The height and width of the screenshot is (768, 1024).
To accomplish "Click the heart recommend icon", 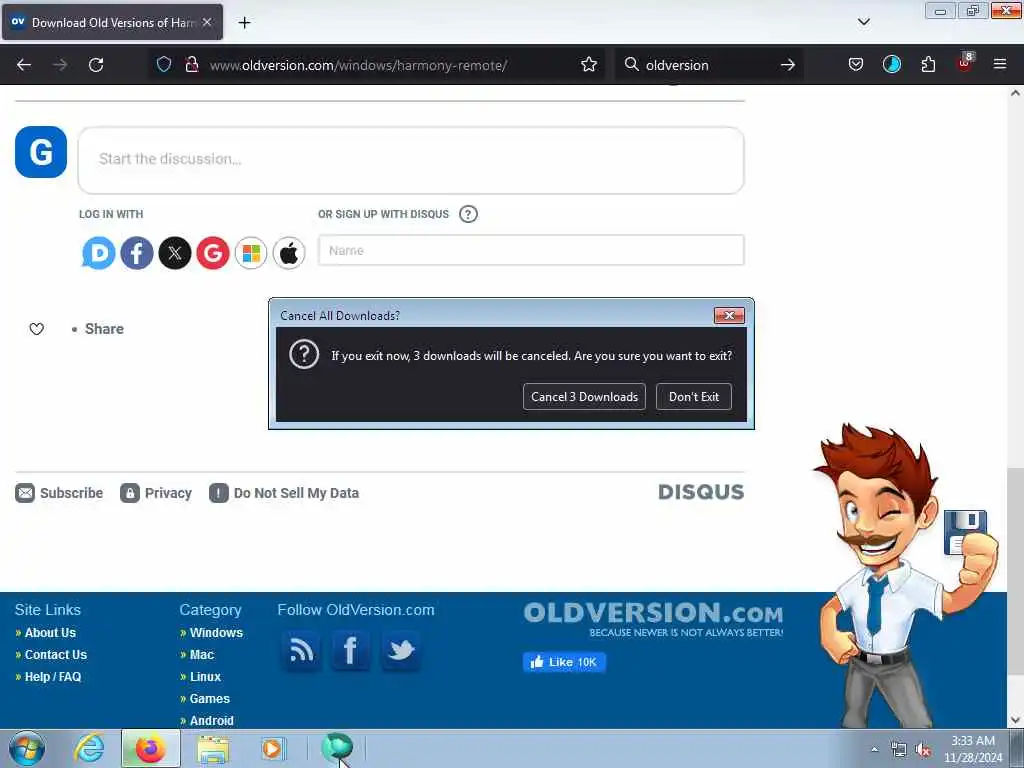I will pos(37,329).
